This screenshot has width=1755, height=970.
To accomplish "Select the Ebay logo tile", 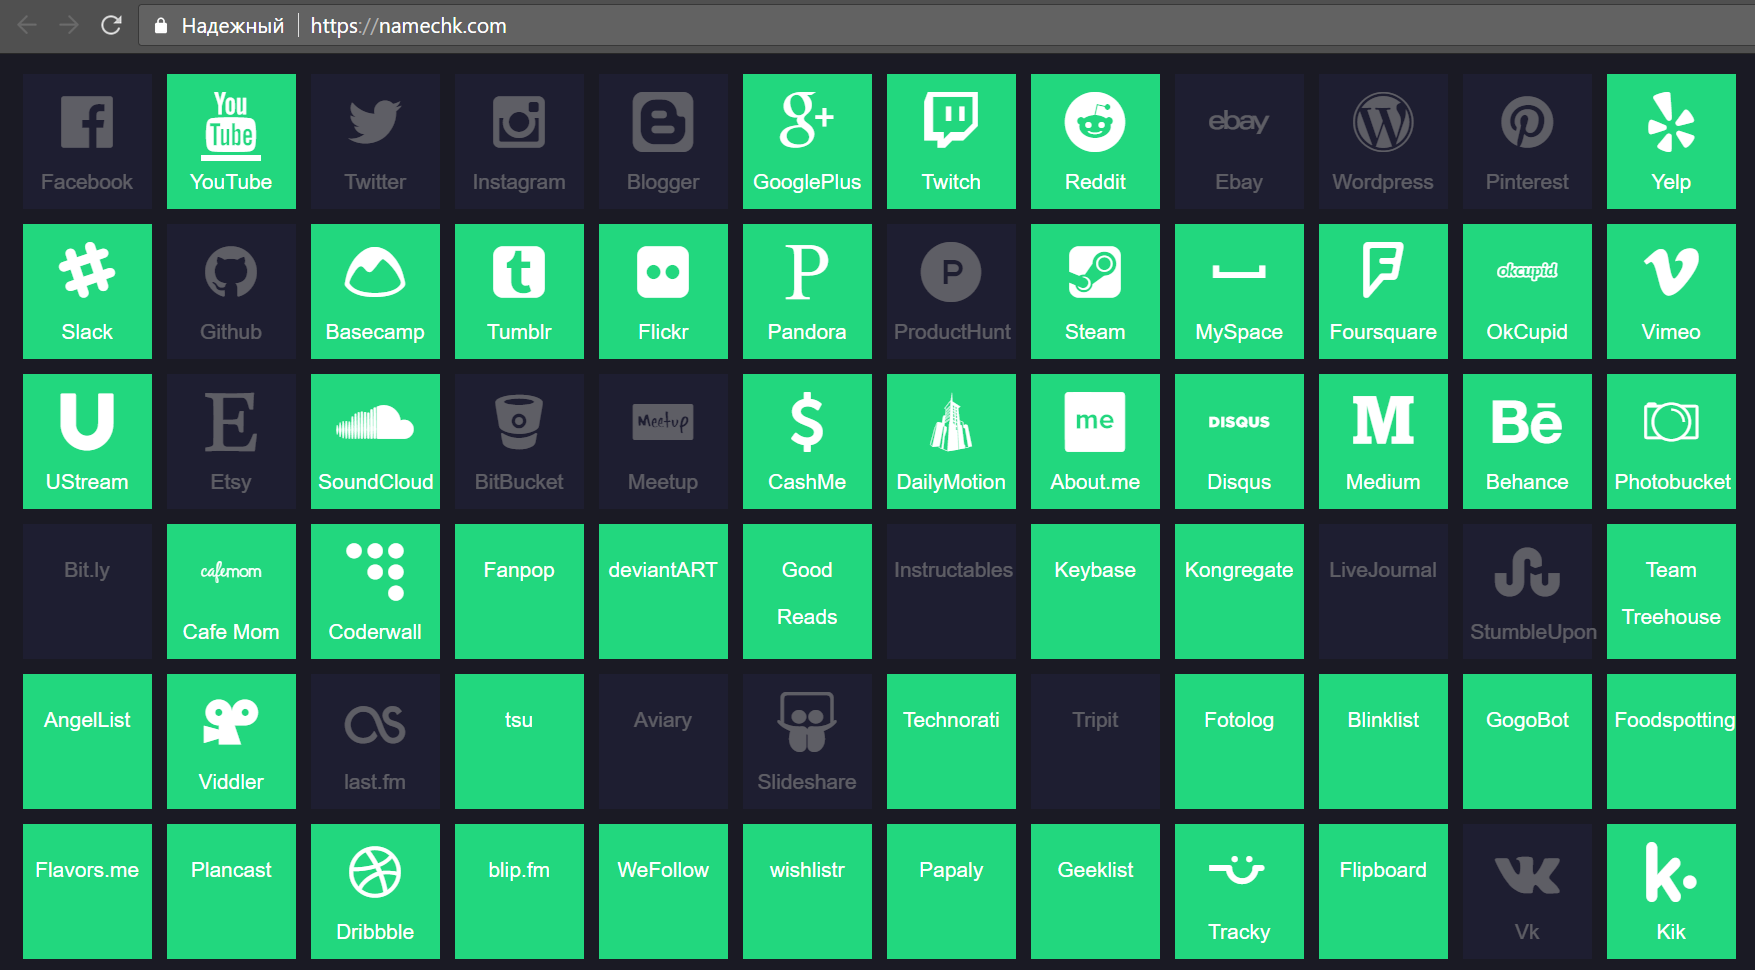I will (x=1239, y=141).
